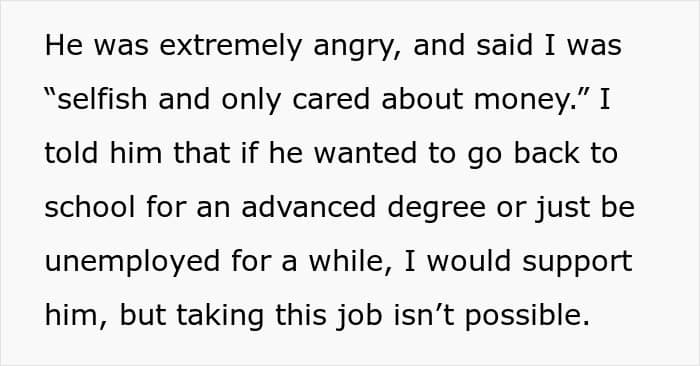
Task: Click the word "school" starting fourth line
Action: [x=89, y=207]
